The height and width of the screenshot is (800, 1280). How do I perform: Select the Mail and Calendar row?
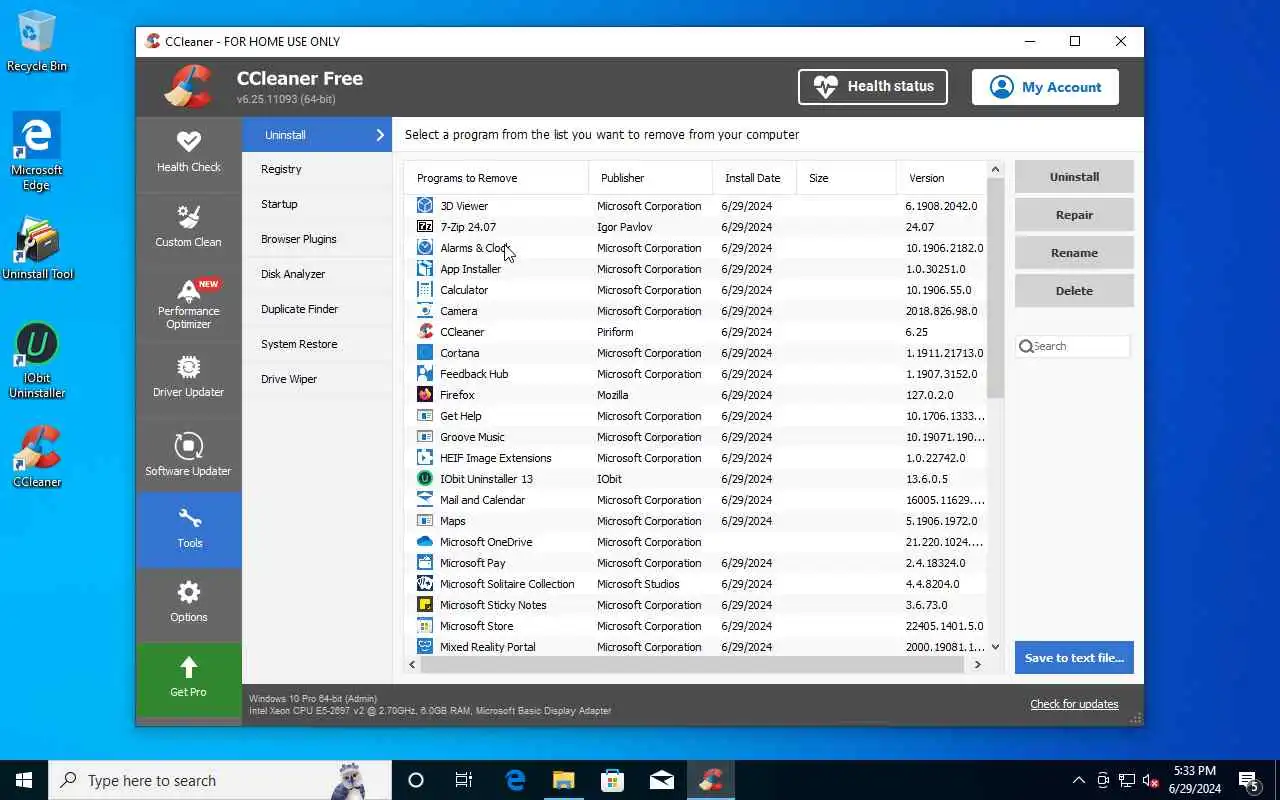(695, 500)
